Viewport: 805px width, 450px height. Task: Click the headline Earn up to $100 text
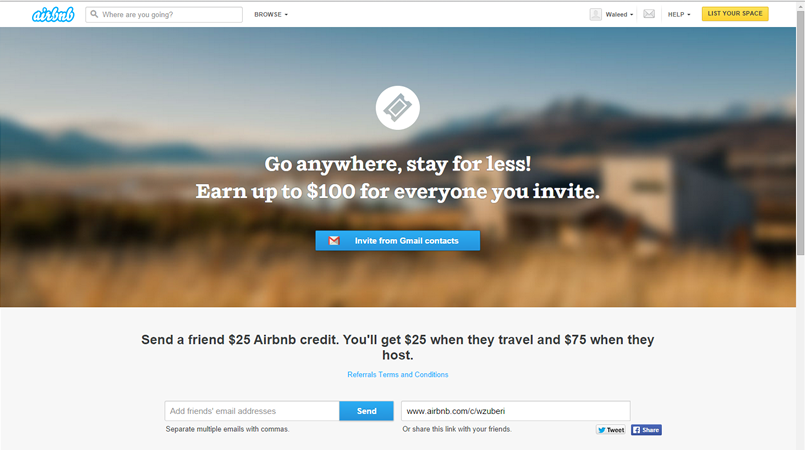coord(397,191)
